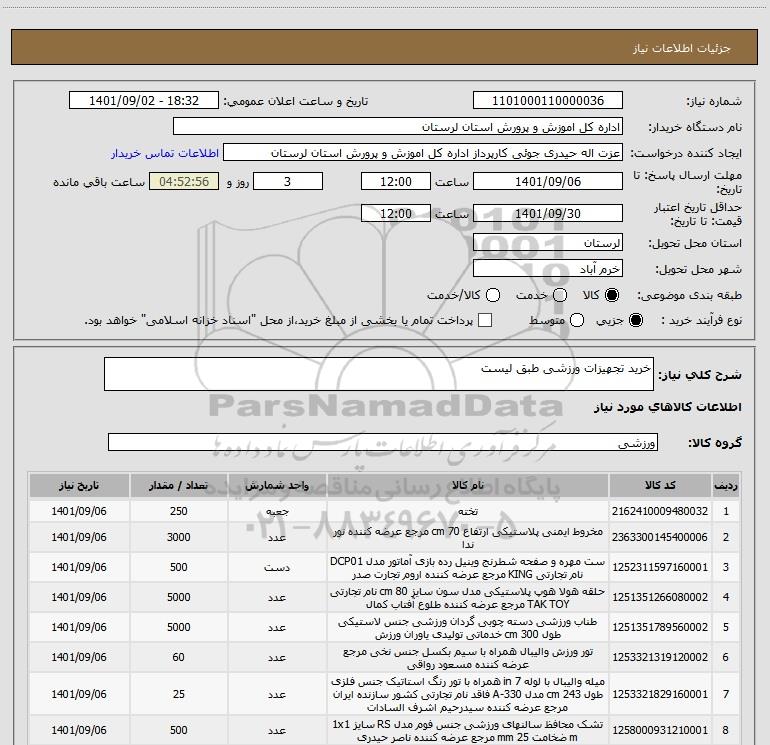Click the price validity date 1401/09/30 field
770x745 pixels.
tap(548, 213)
